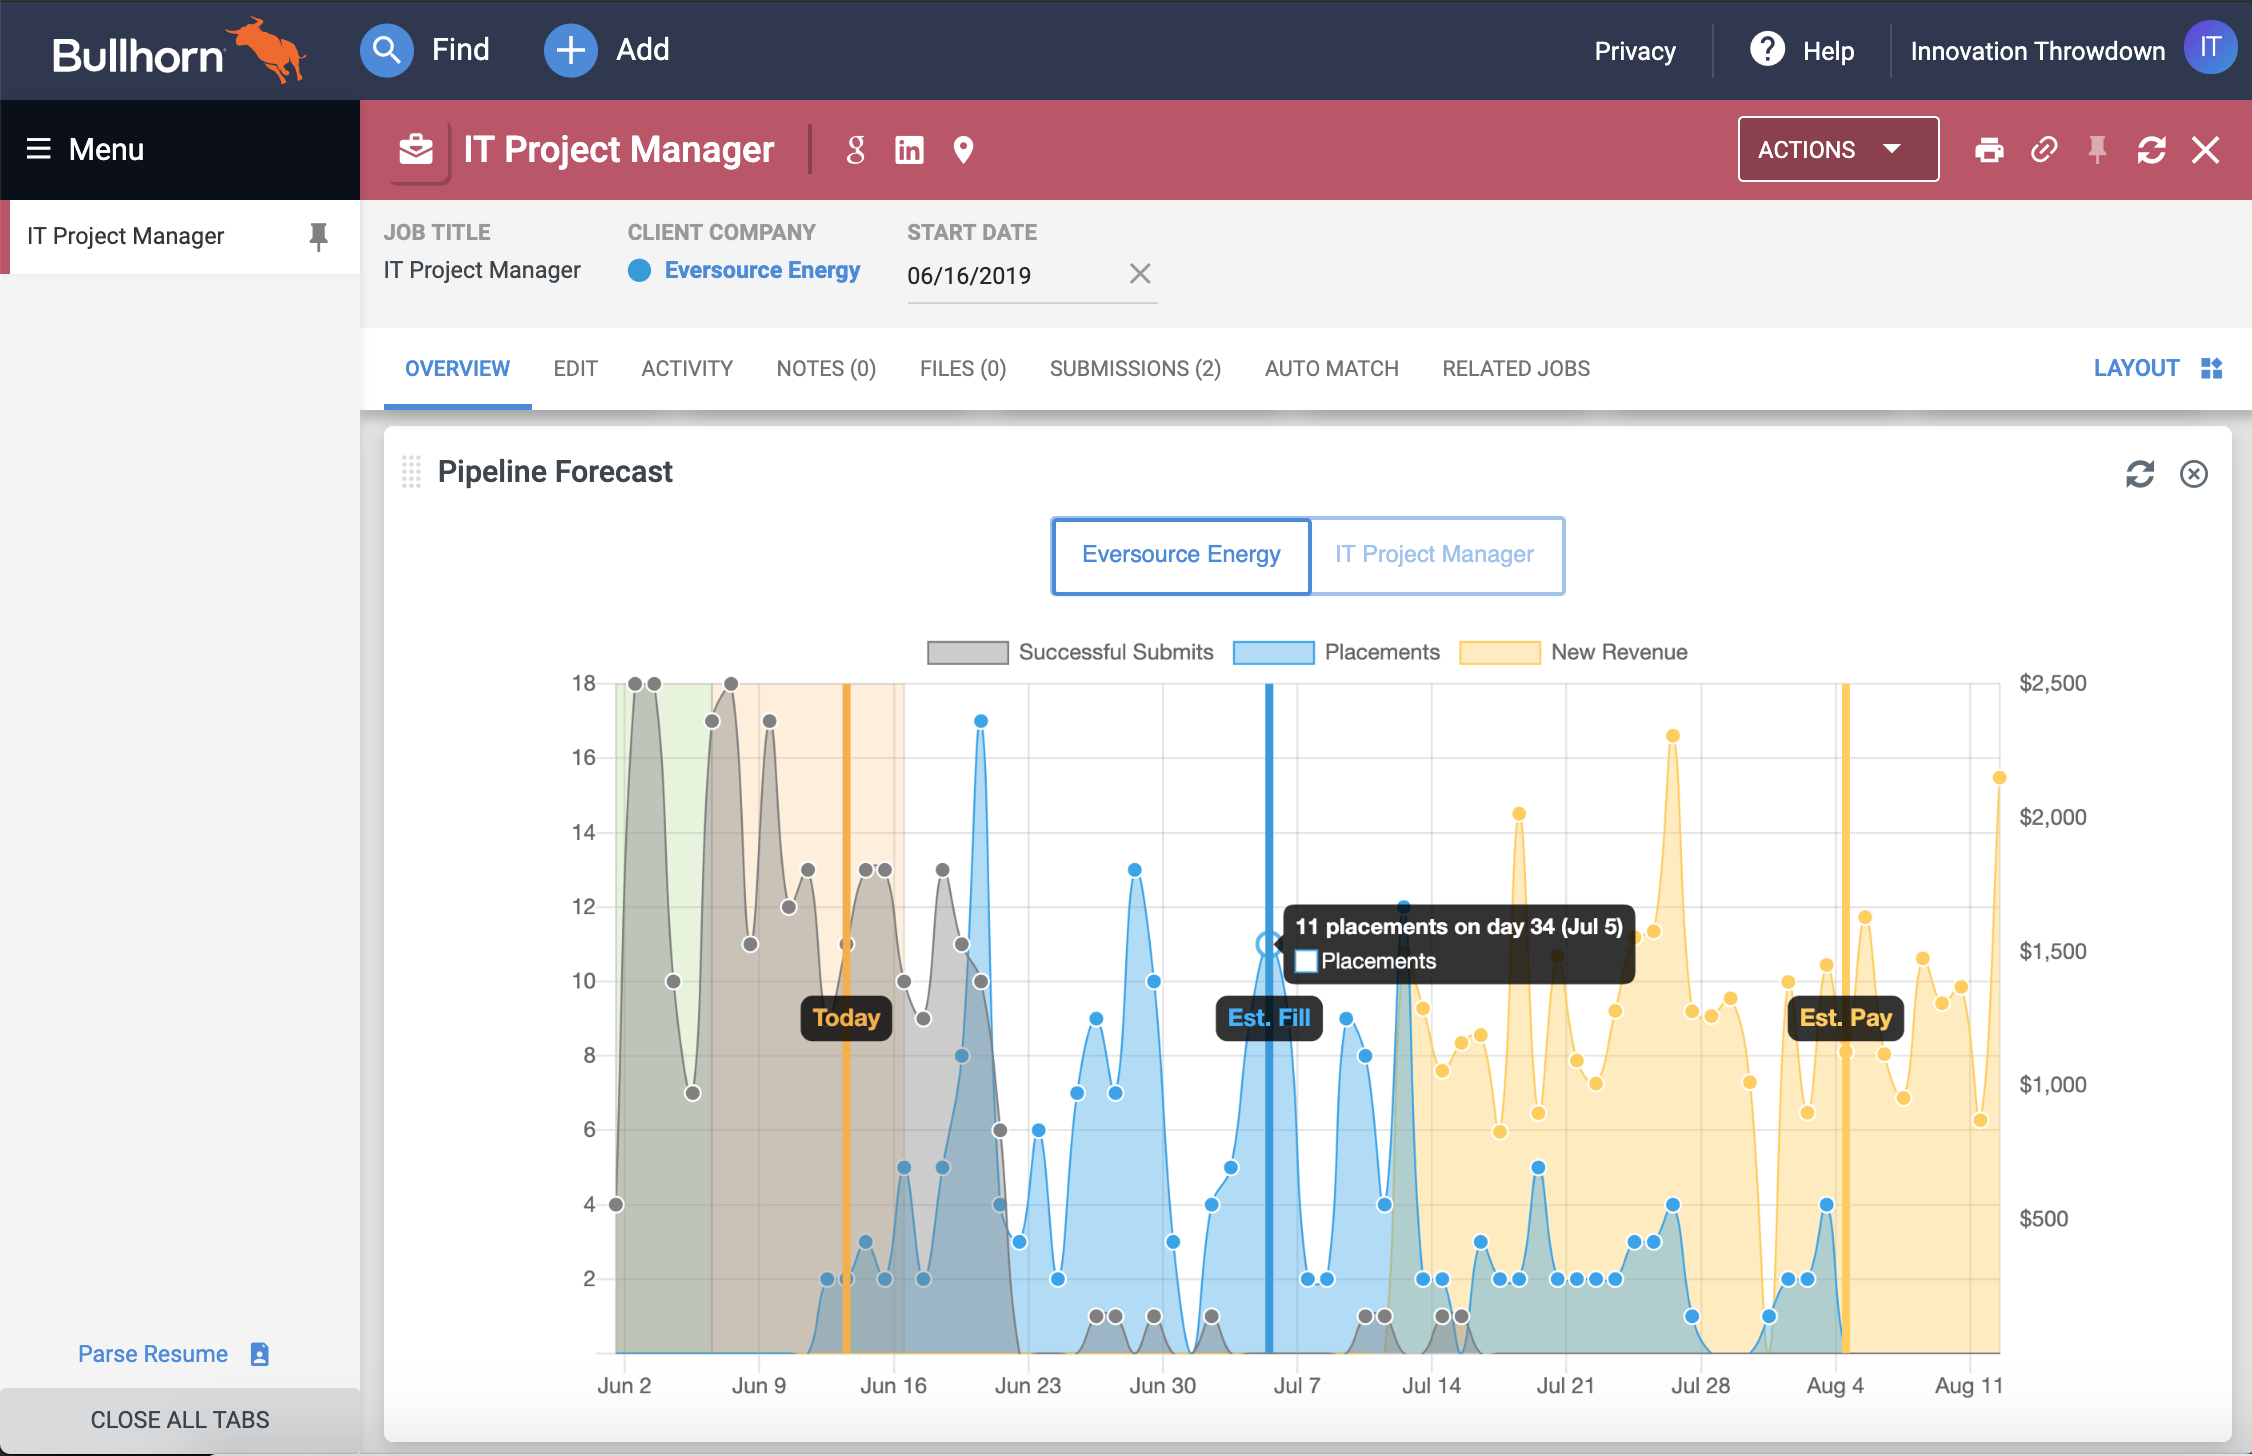
Task: Click the map location pin icon
Action: click(963, 150)
